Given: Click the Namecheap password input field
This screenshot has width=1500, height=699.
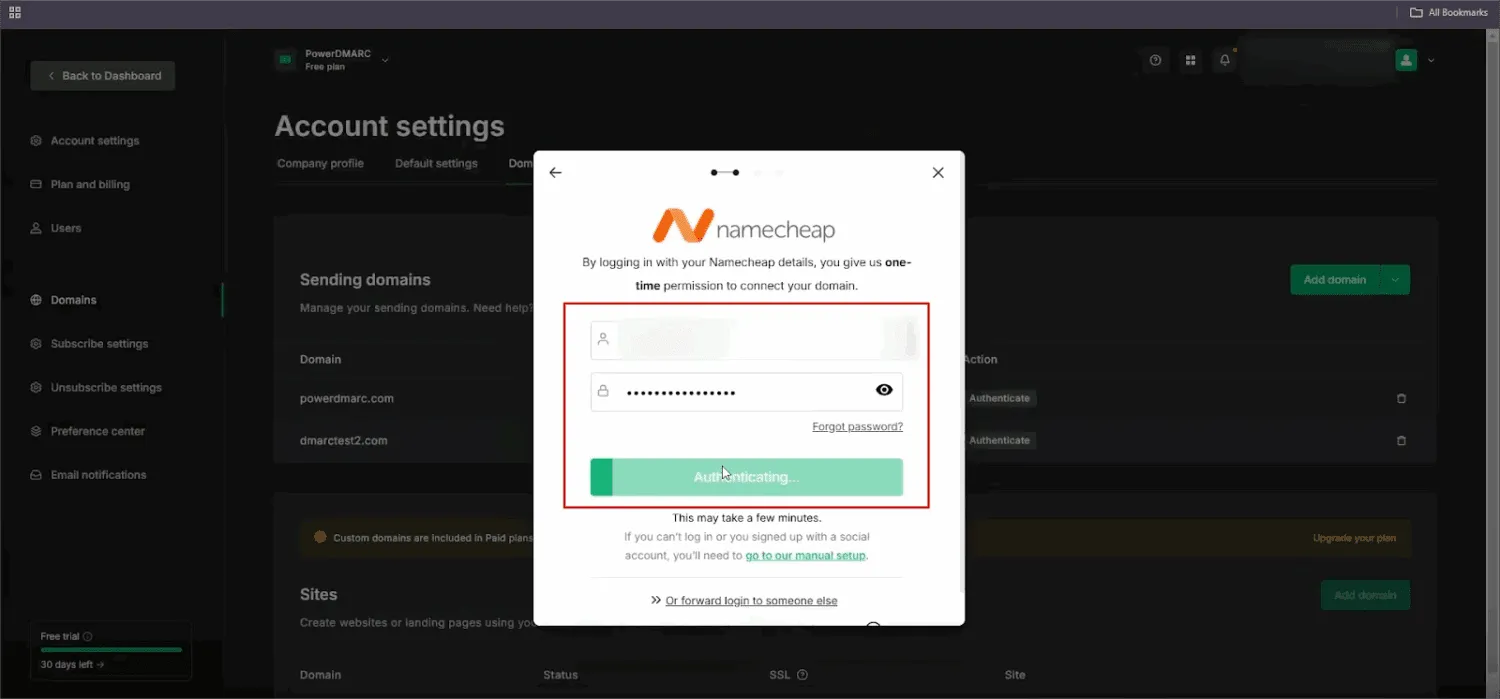Looking at the screenshot, I should click(x=747, y=392).
